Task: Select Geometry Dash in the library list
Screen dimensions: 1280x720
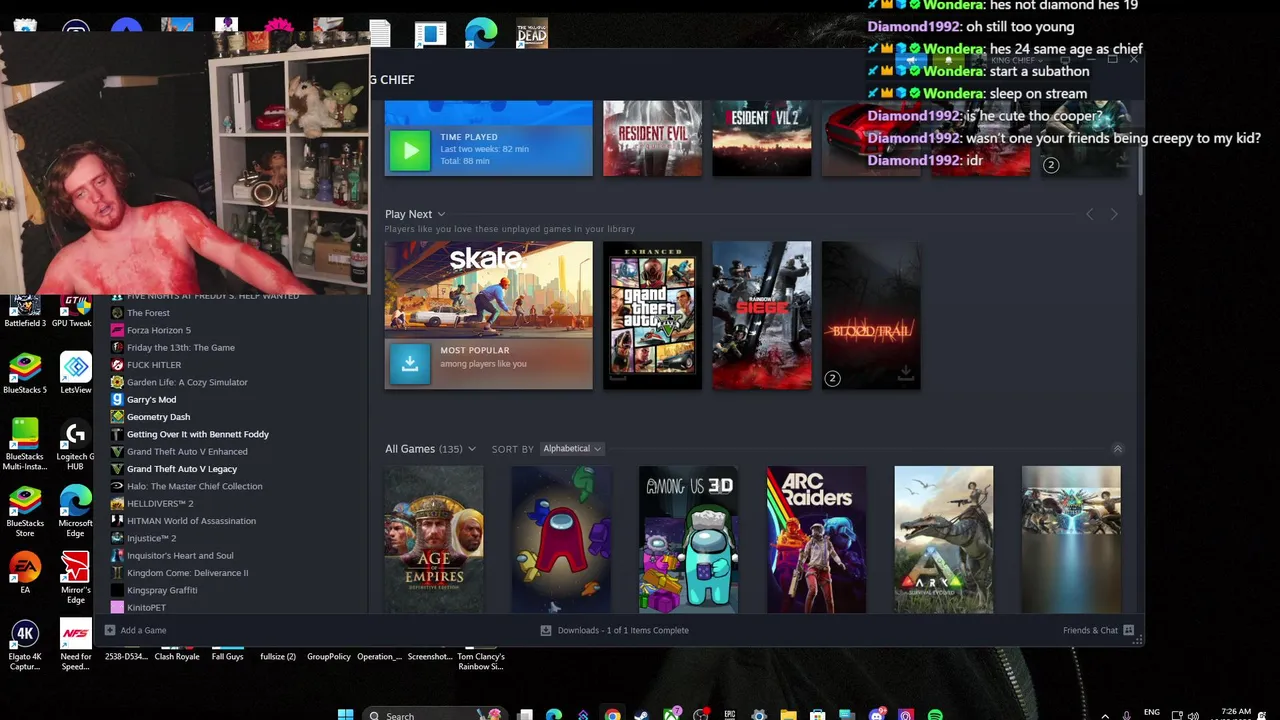Action: pyautogui.click(x=158, y=417)
